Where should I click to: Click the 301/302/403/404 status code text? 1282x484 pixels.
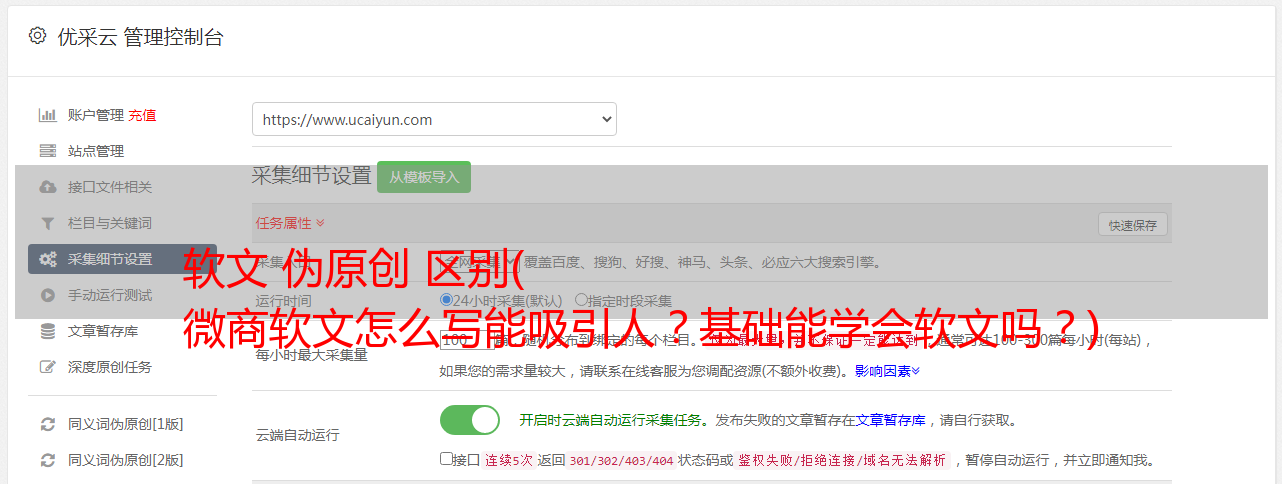[x=620, y=461]
